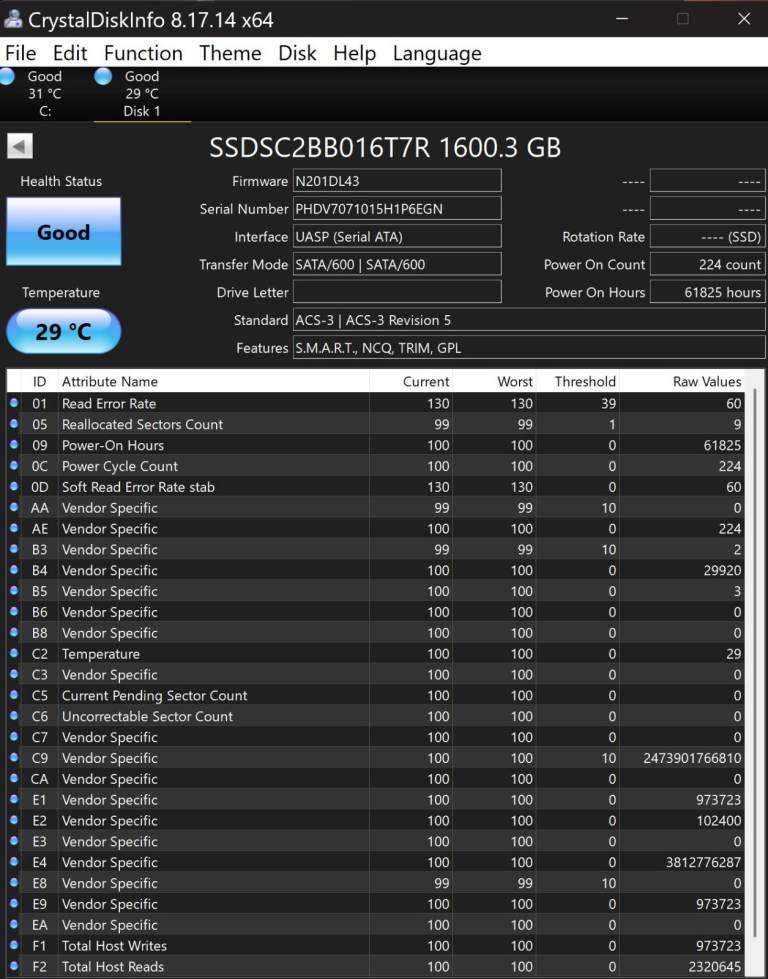Click status dot for Read Error Rate
Screen dimensions: 768x979
tap(14, 403)
